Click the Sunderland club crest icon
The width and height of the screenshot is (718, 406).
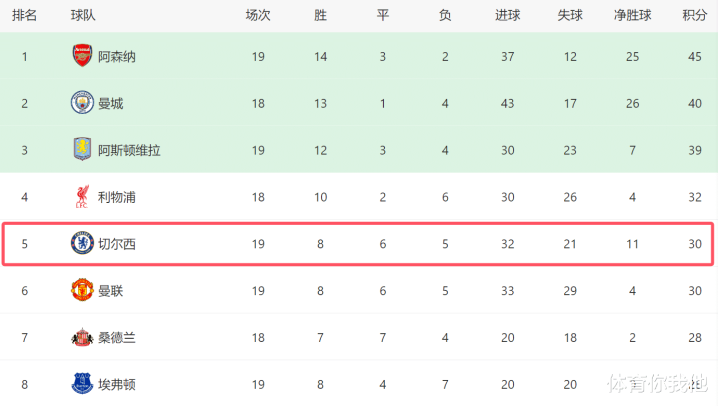(82, 338)
